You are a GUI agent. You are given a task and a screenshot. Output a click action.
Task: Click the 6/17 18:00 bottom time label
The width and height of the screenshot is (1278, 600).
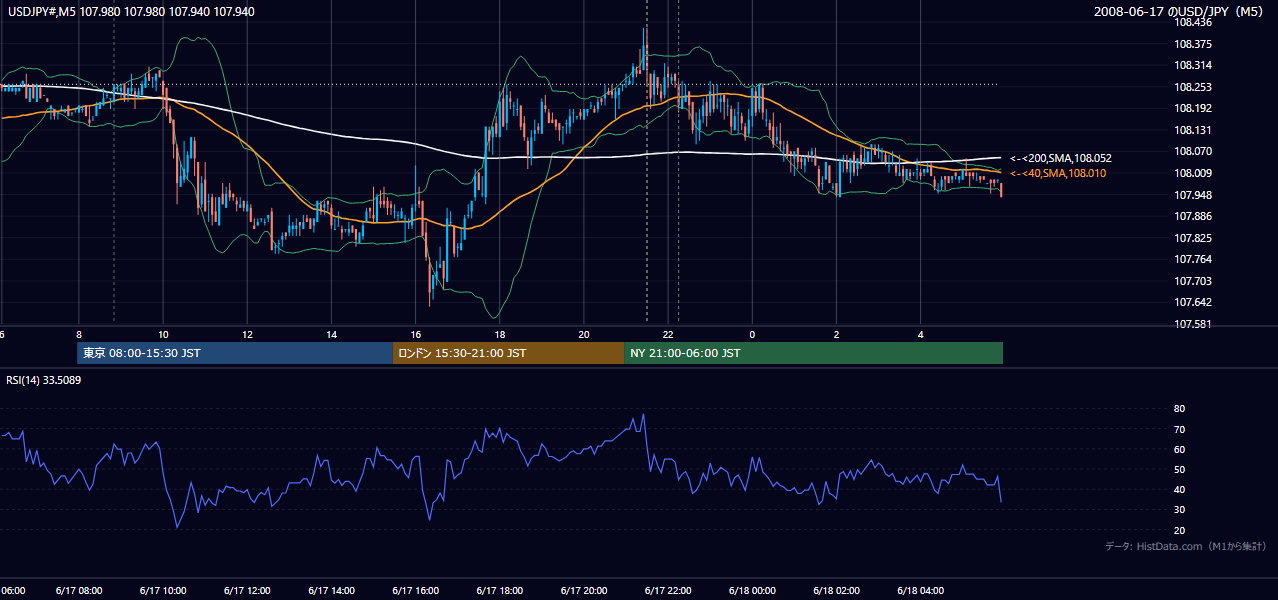pyautogui.click(x=499, y=590)
